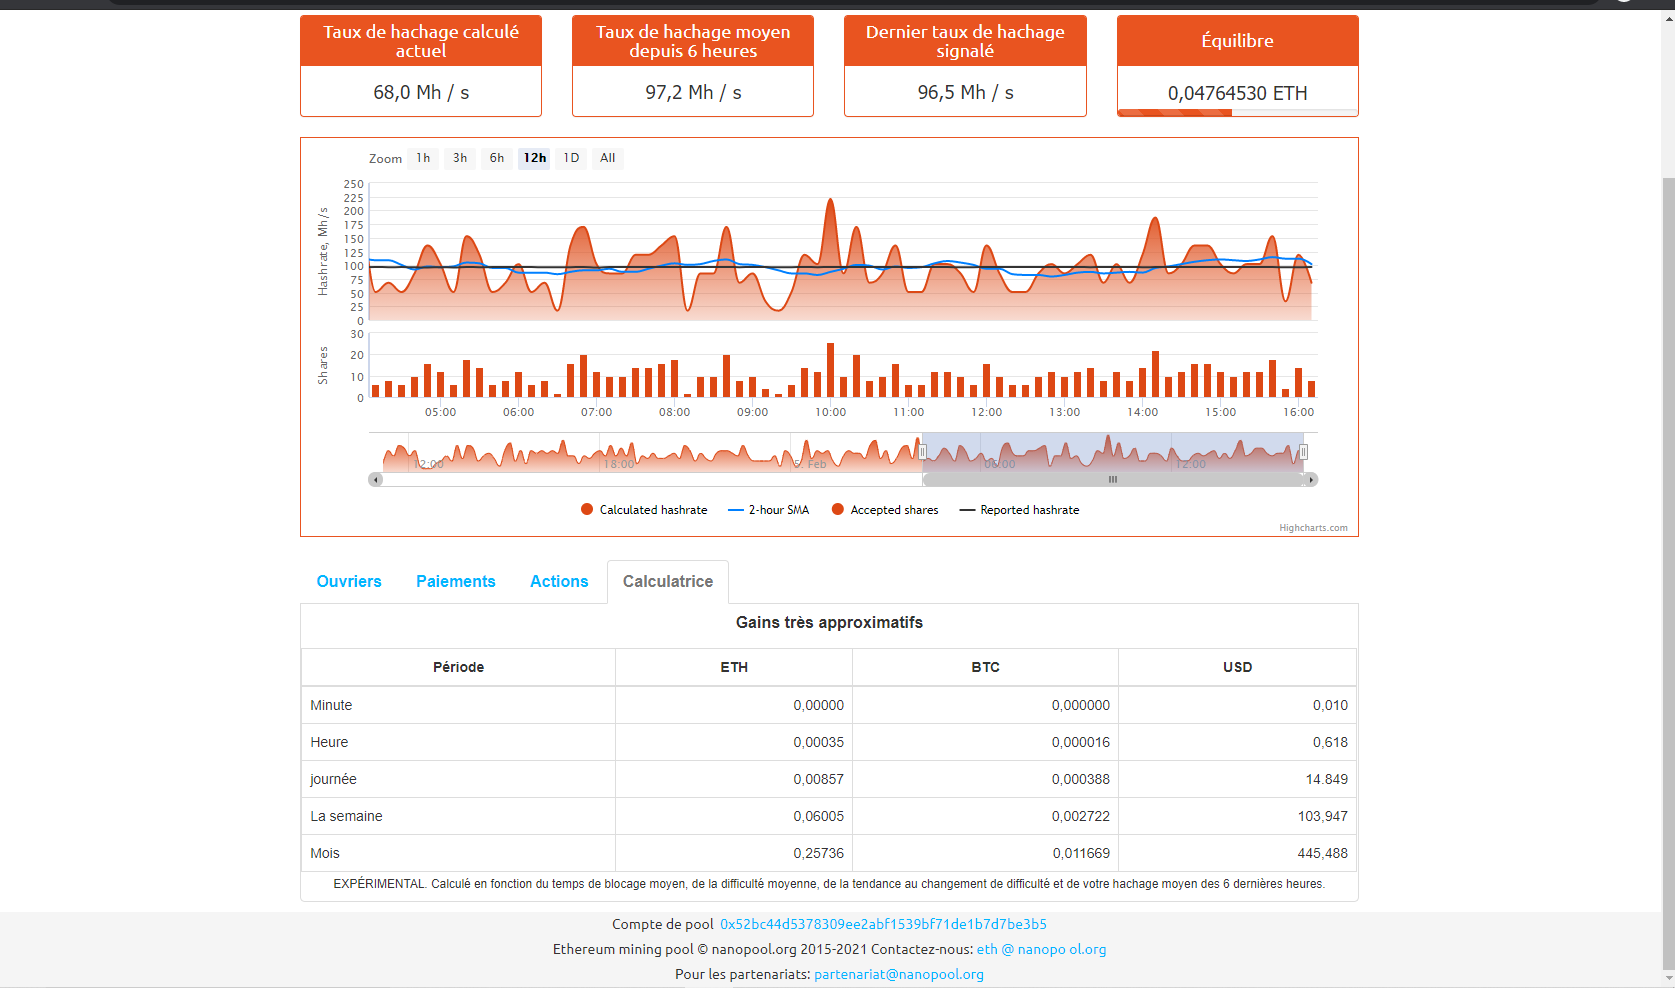Click the 0,00035 hourly ETH value
Screen dimensions: 1675x988
pyautogui.click(x=819, y=742)
